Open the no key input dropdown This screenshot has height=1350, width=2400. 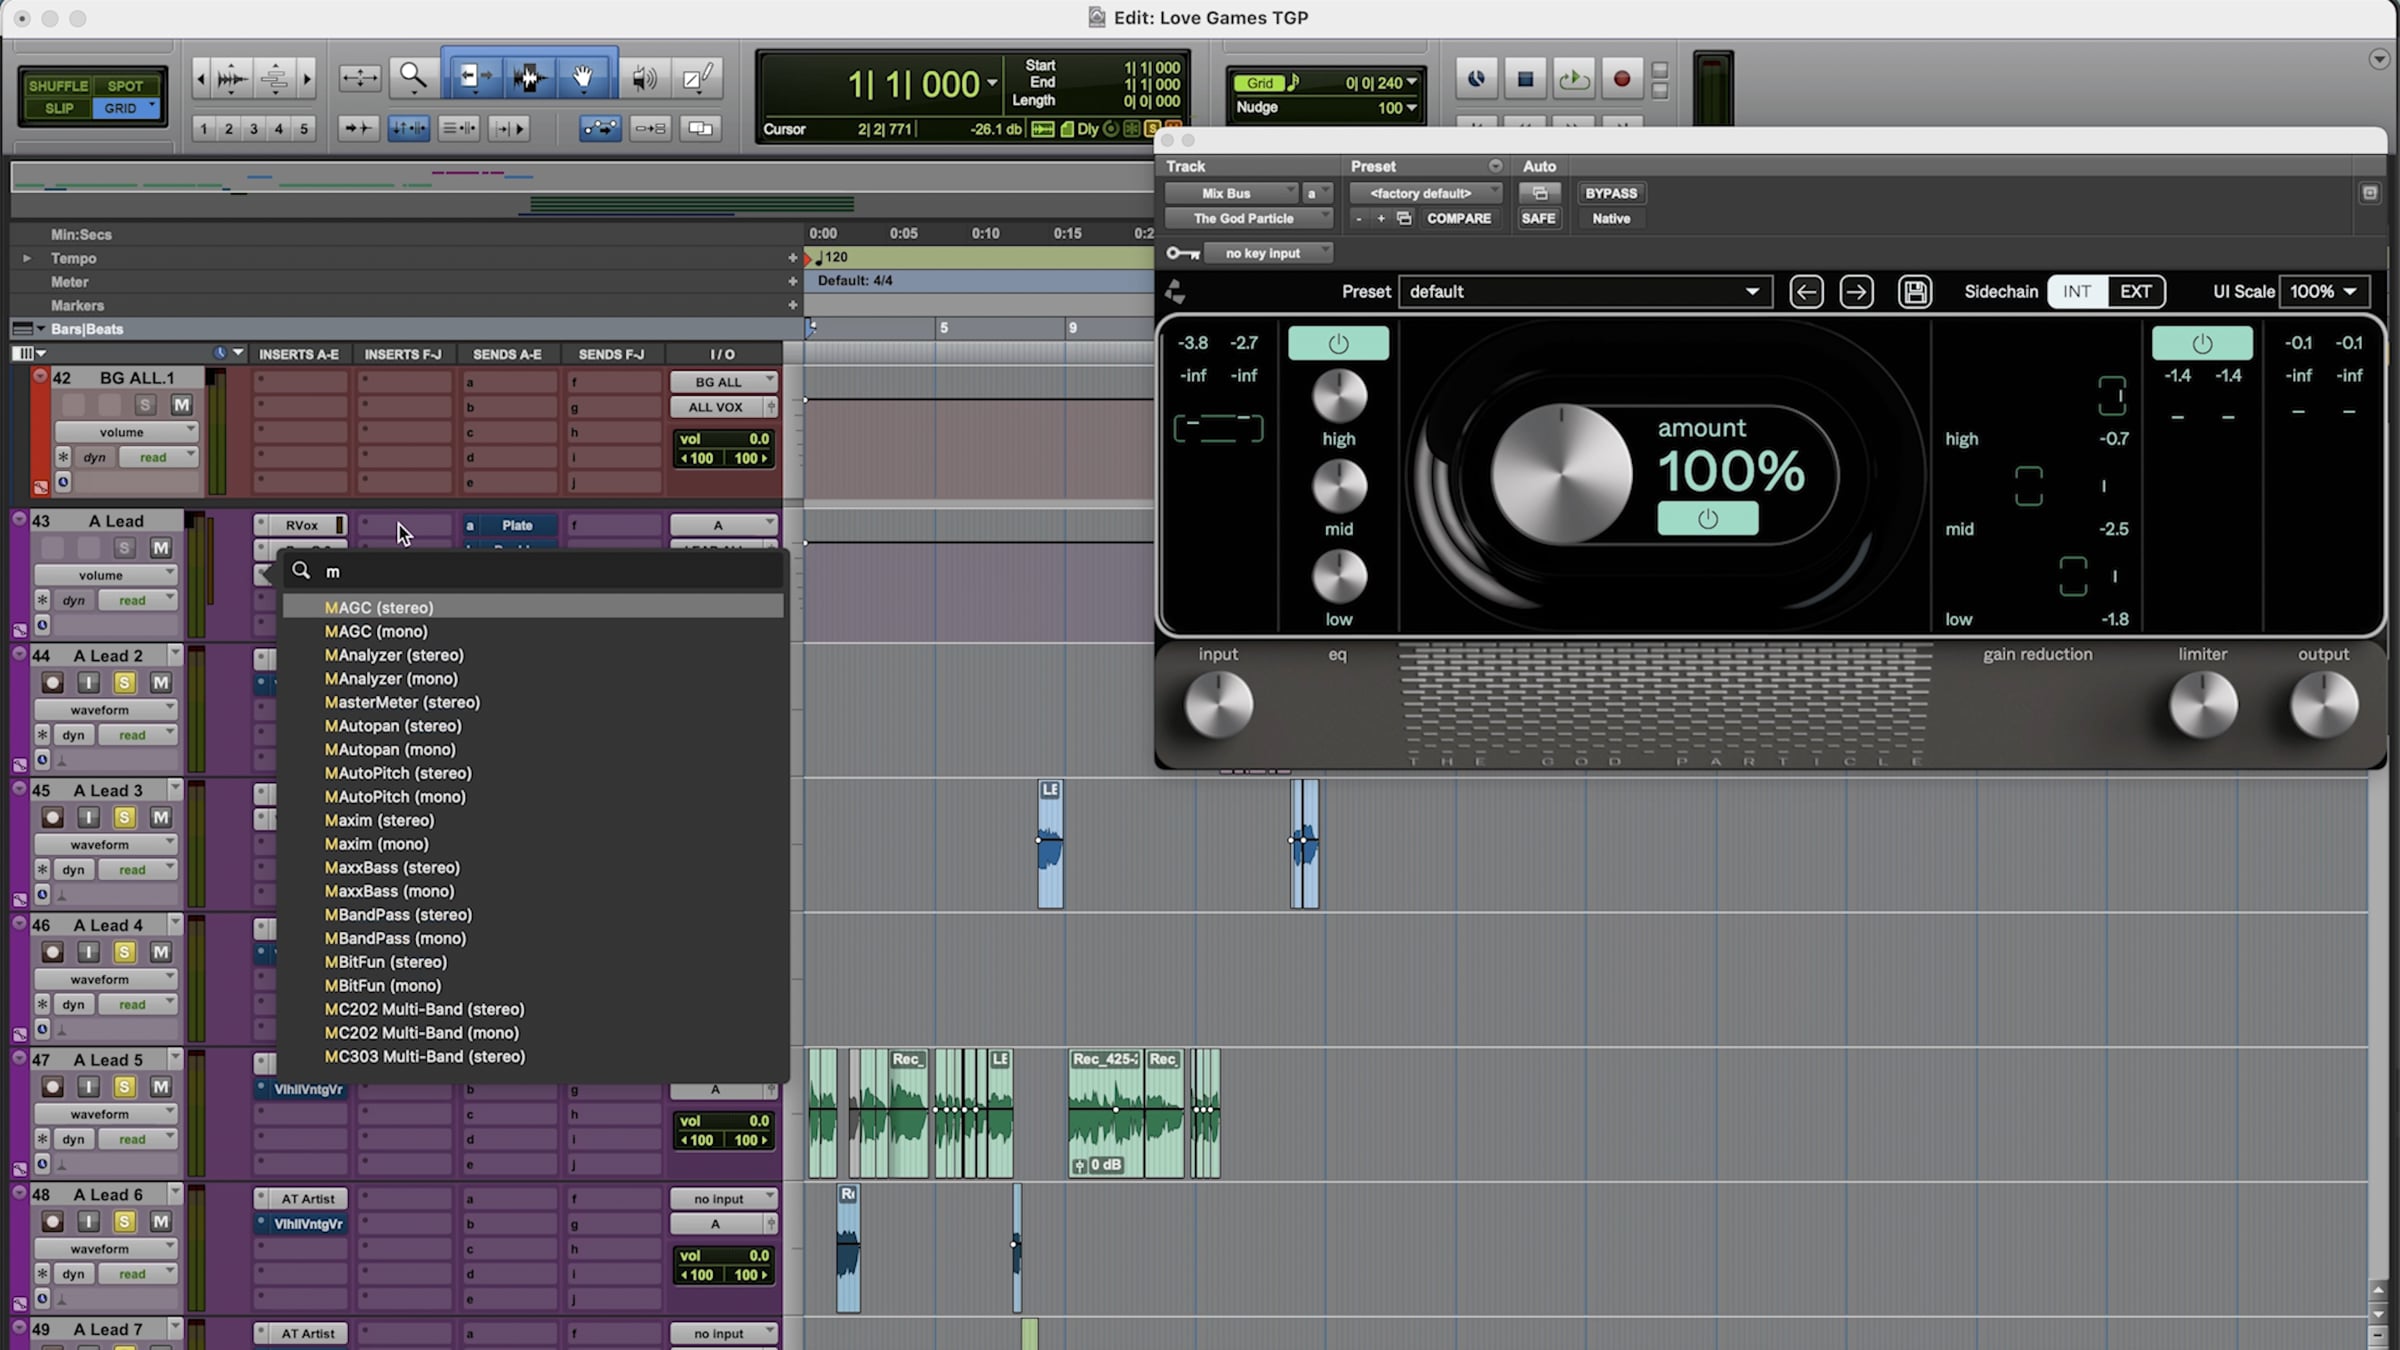1268,253
